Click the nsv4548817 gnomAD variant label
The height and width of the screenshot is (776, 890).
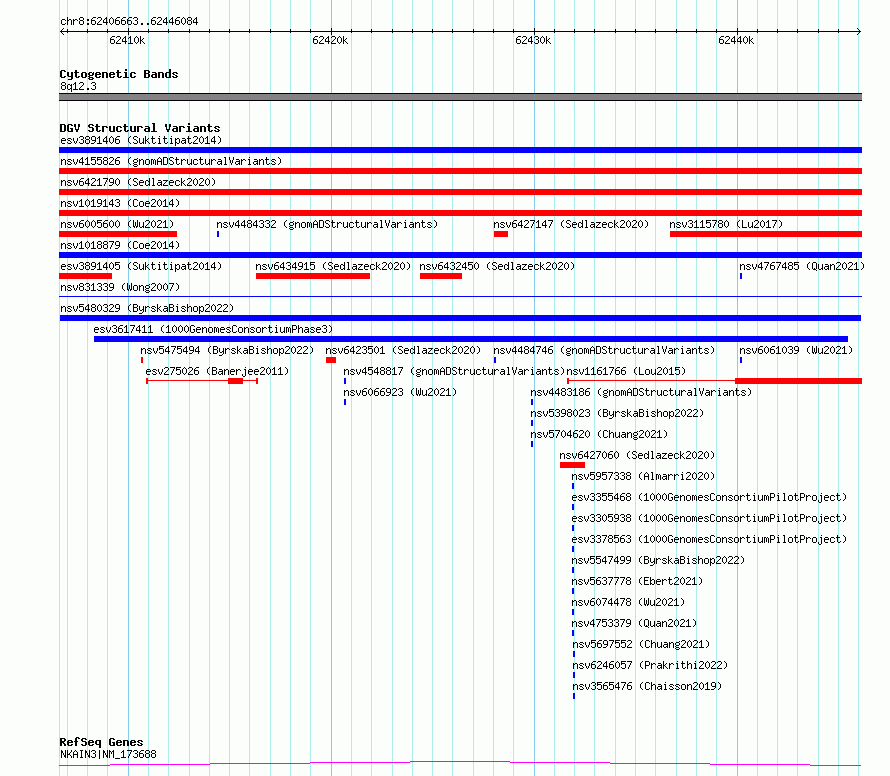click(x=454, y=371)
